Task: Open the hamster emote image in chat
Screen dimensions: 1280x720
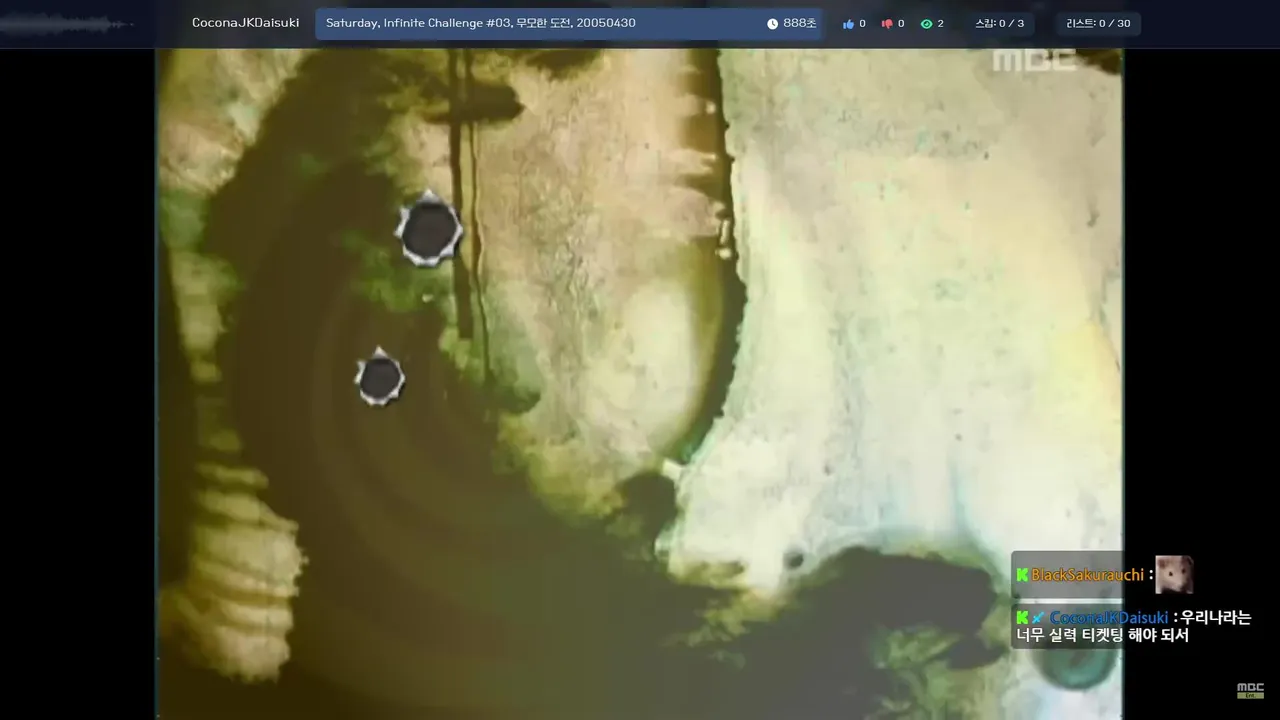Action: (1174, 575)
